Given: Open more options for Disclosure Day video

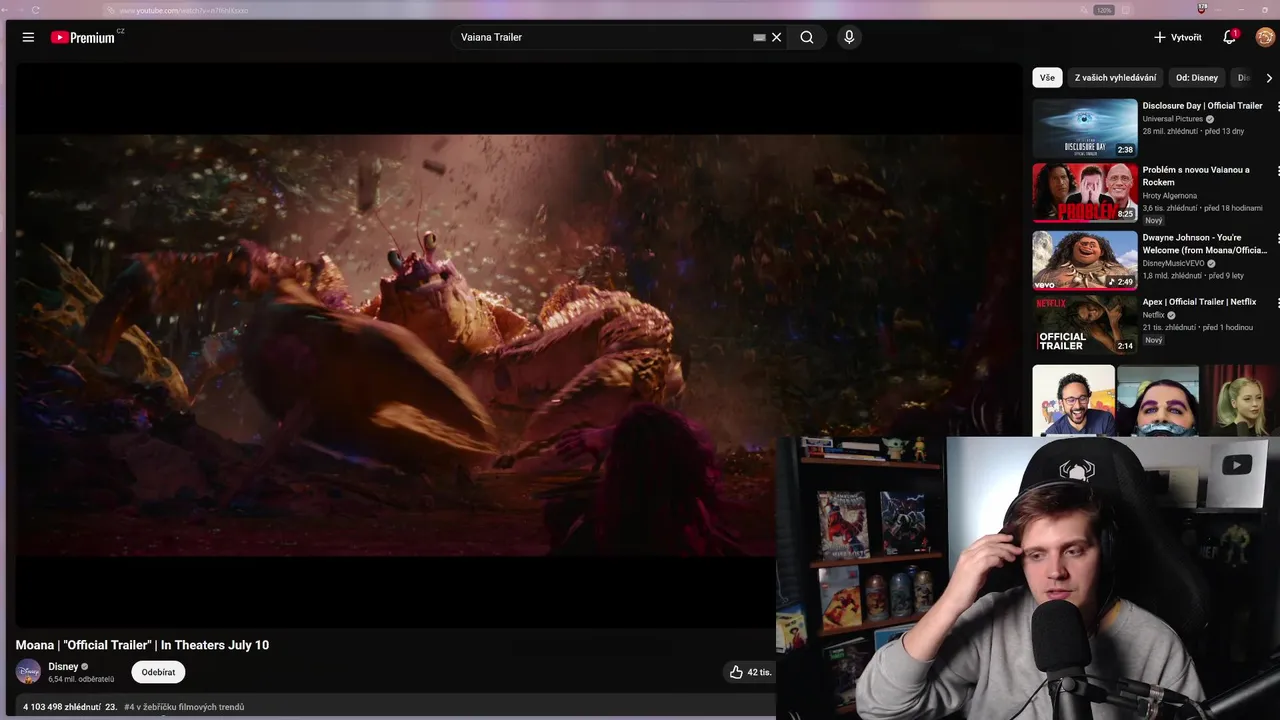Looking at the screenshot, I should pos(1277,106).
